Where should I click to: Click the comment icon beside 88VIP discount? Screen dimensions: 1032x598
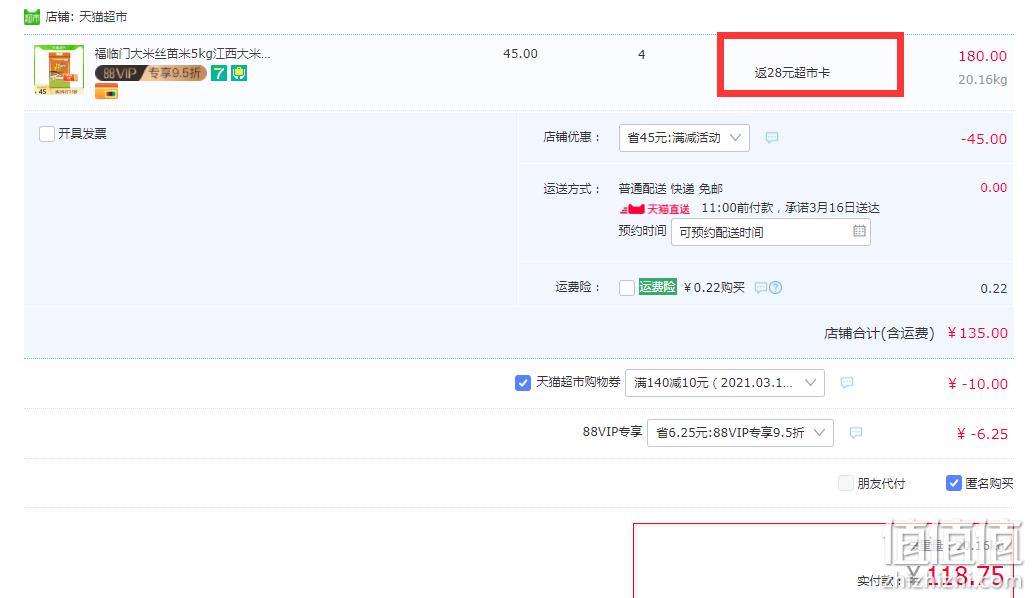click(x=856, y=432)
